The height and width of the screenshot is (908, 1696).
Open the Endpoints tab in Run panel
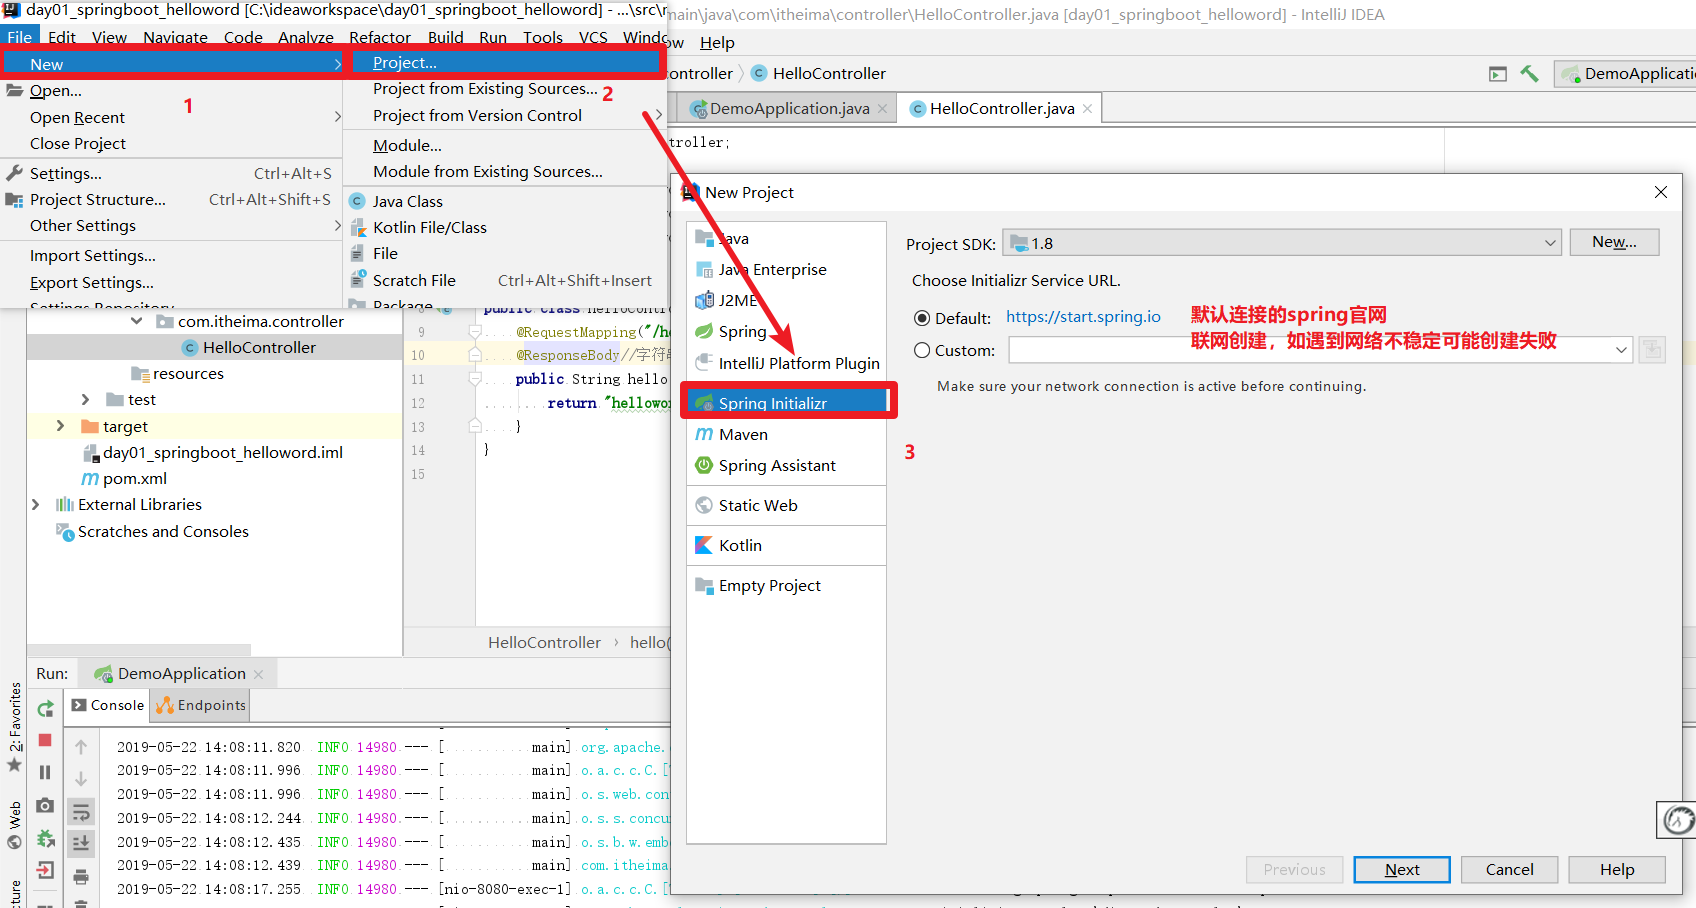200,705
